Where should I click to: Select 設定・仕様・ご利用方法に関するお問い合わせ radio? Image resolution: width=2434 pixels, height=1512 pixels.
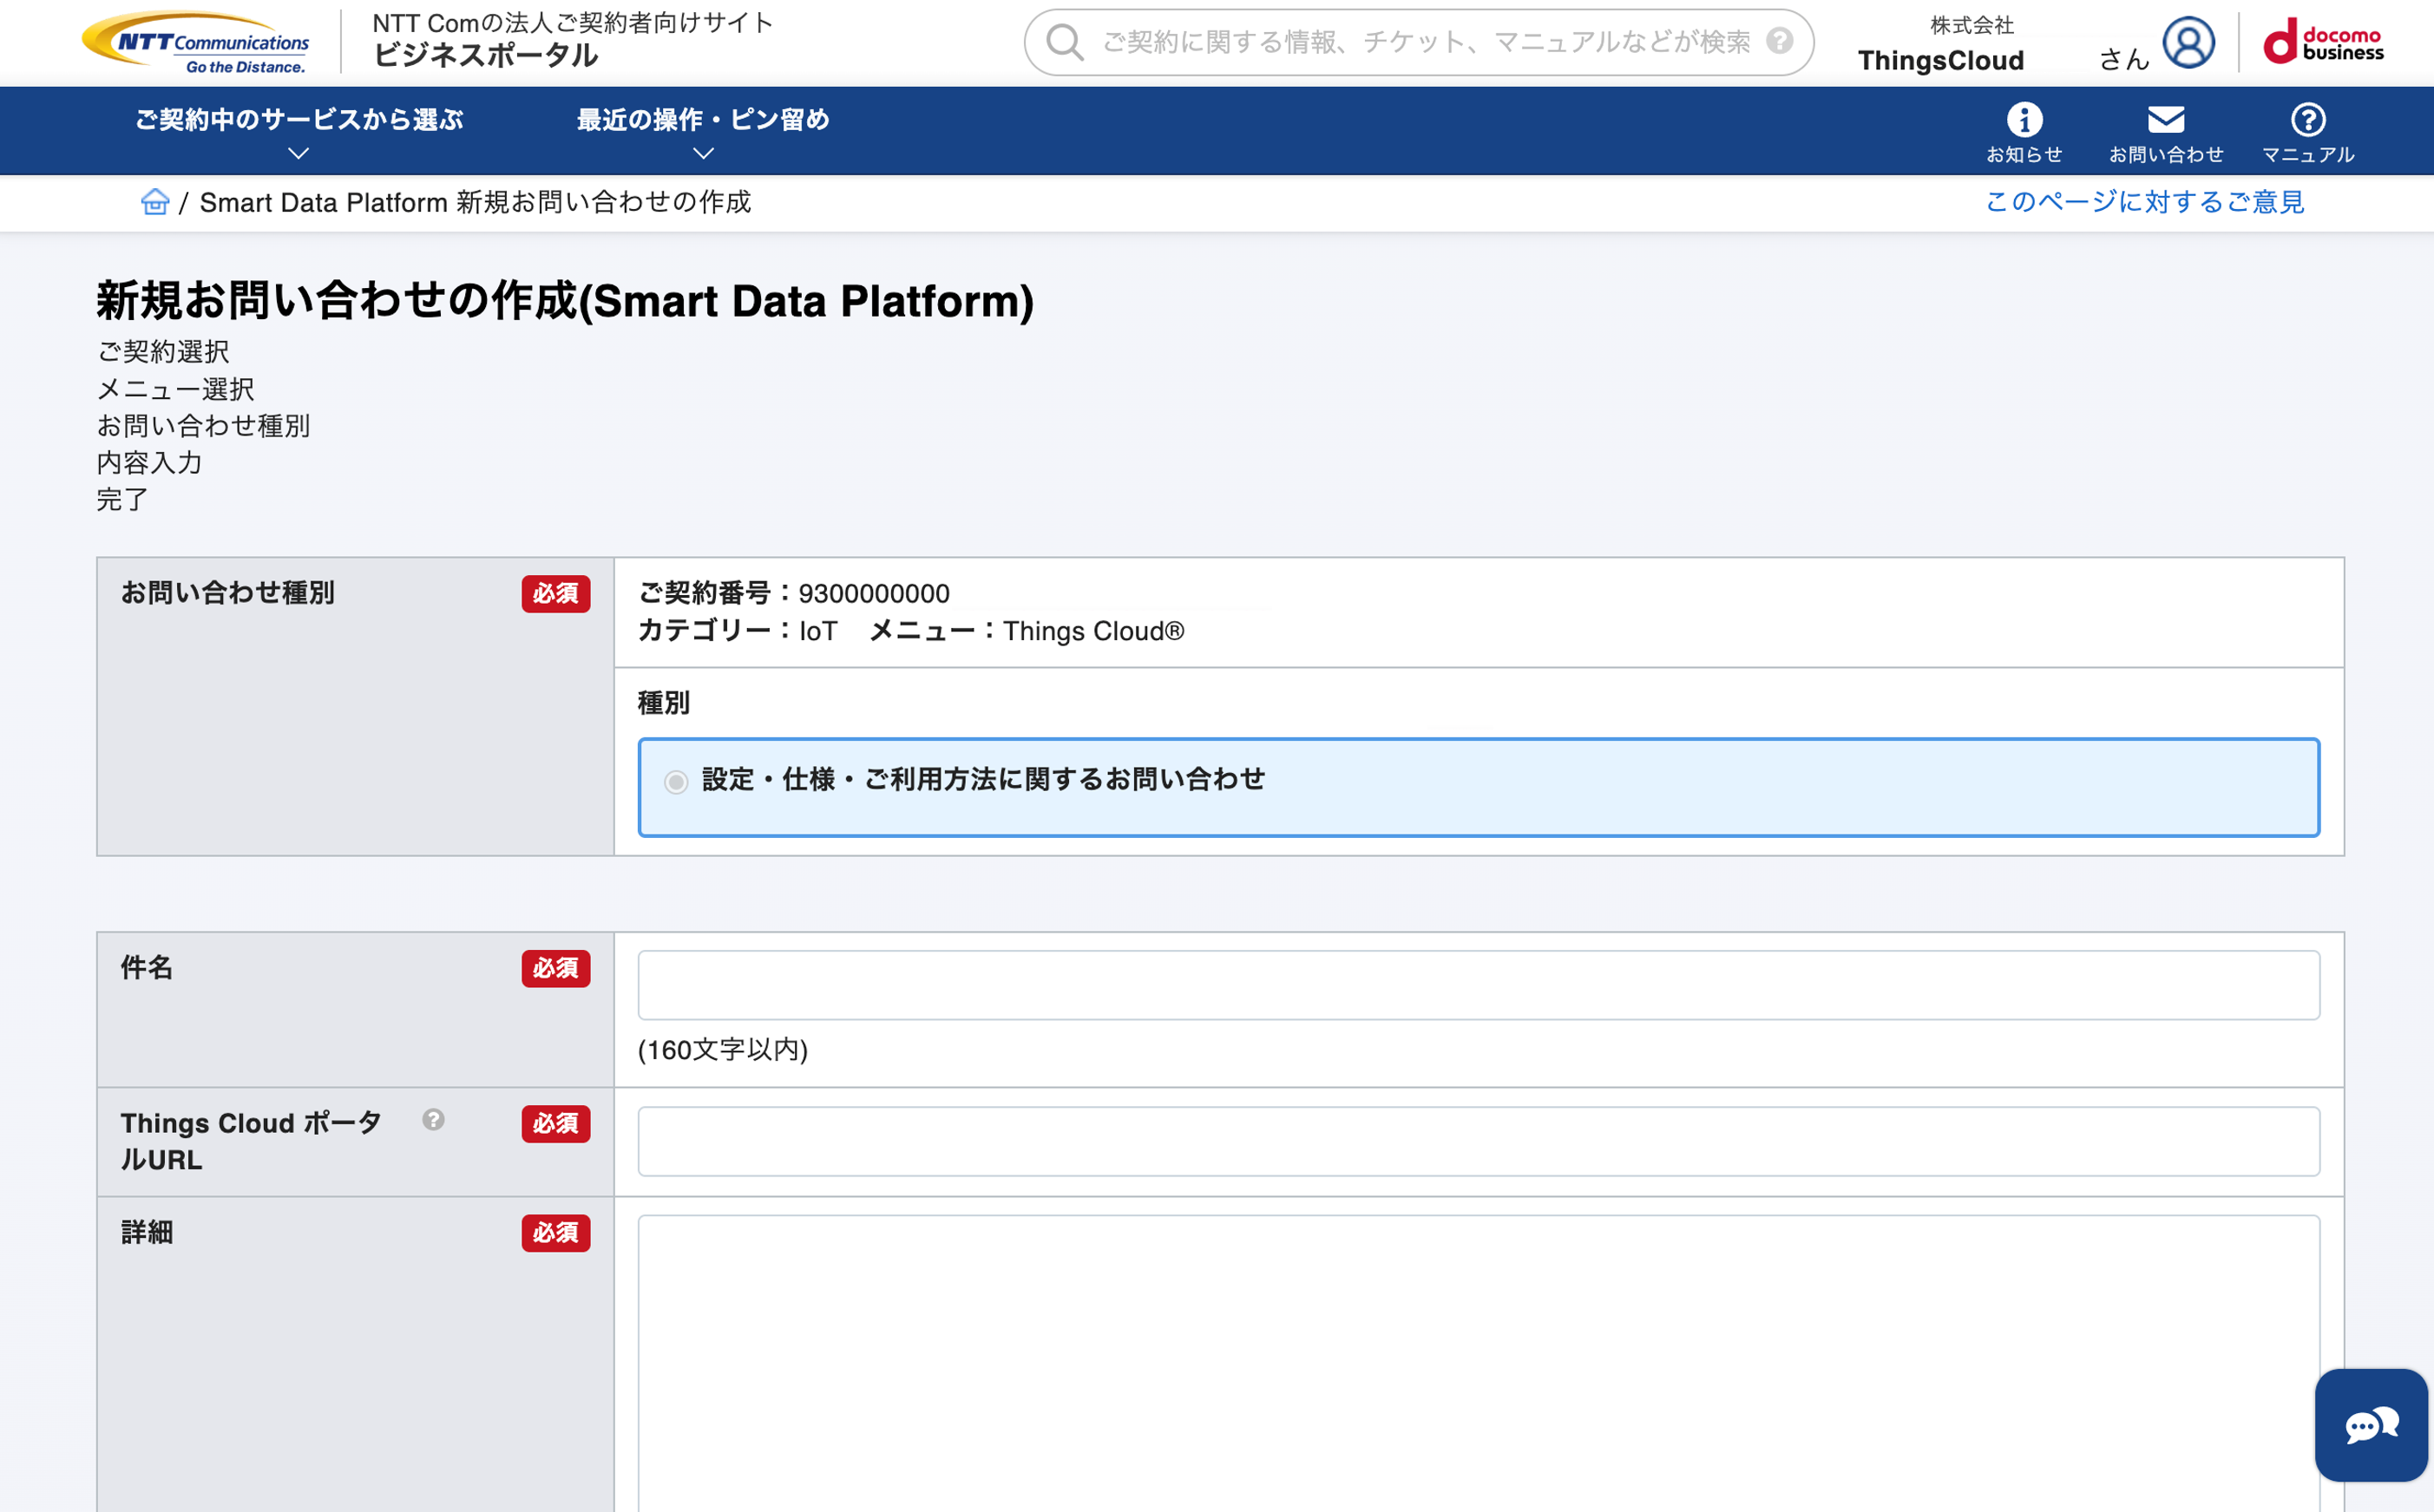coord(676,782)
